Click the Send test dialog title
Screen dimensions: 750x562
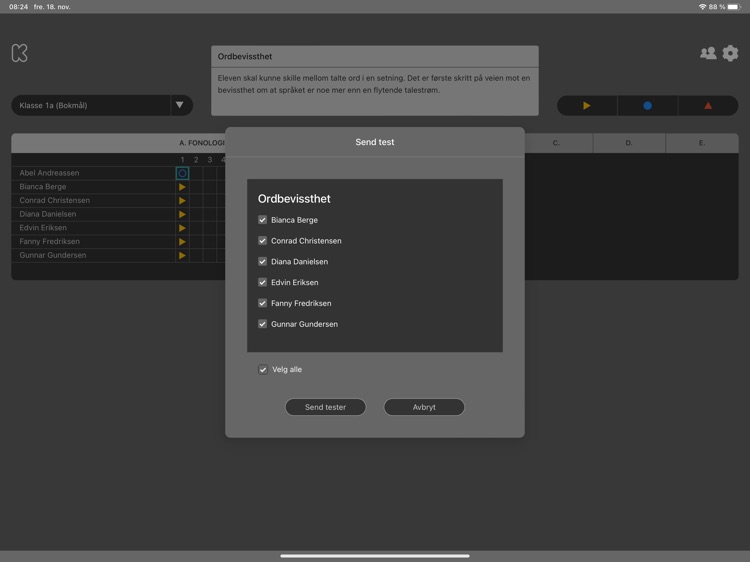pyautogui.click(x=375, y=142)
